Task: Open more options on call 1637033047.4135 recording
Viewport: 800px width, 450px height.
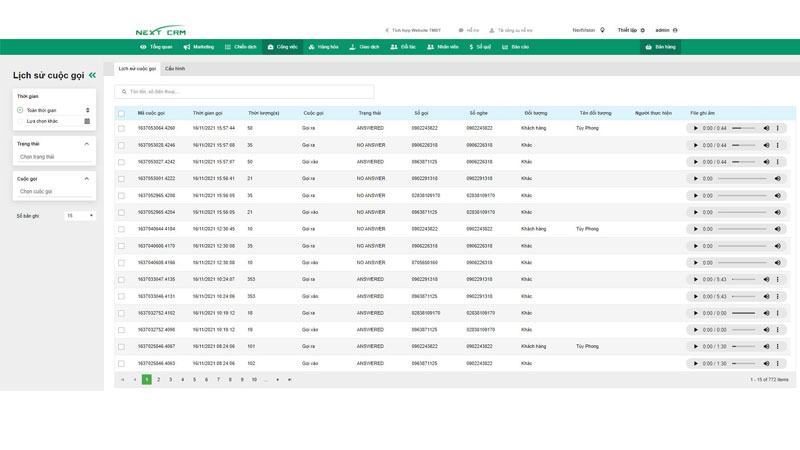Action: (x=778, y=279)
